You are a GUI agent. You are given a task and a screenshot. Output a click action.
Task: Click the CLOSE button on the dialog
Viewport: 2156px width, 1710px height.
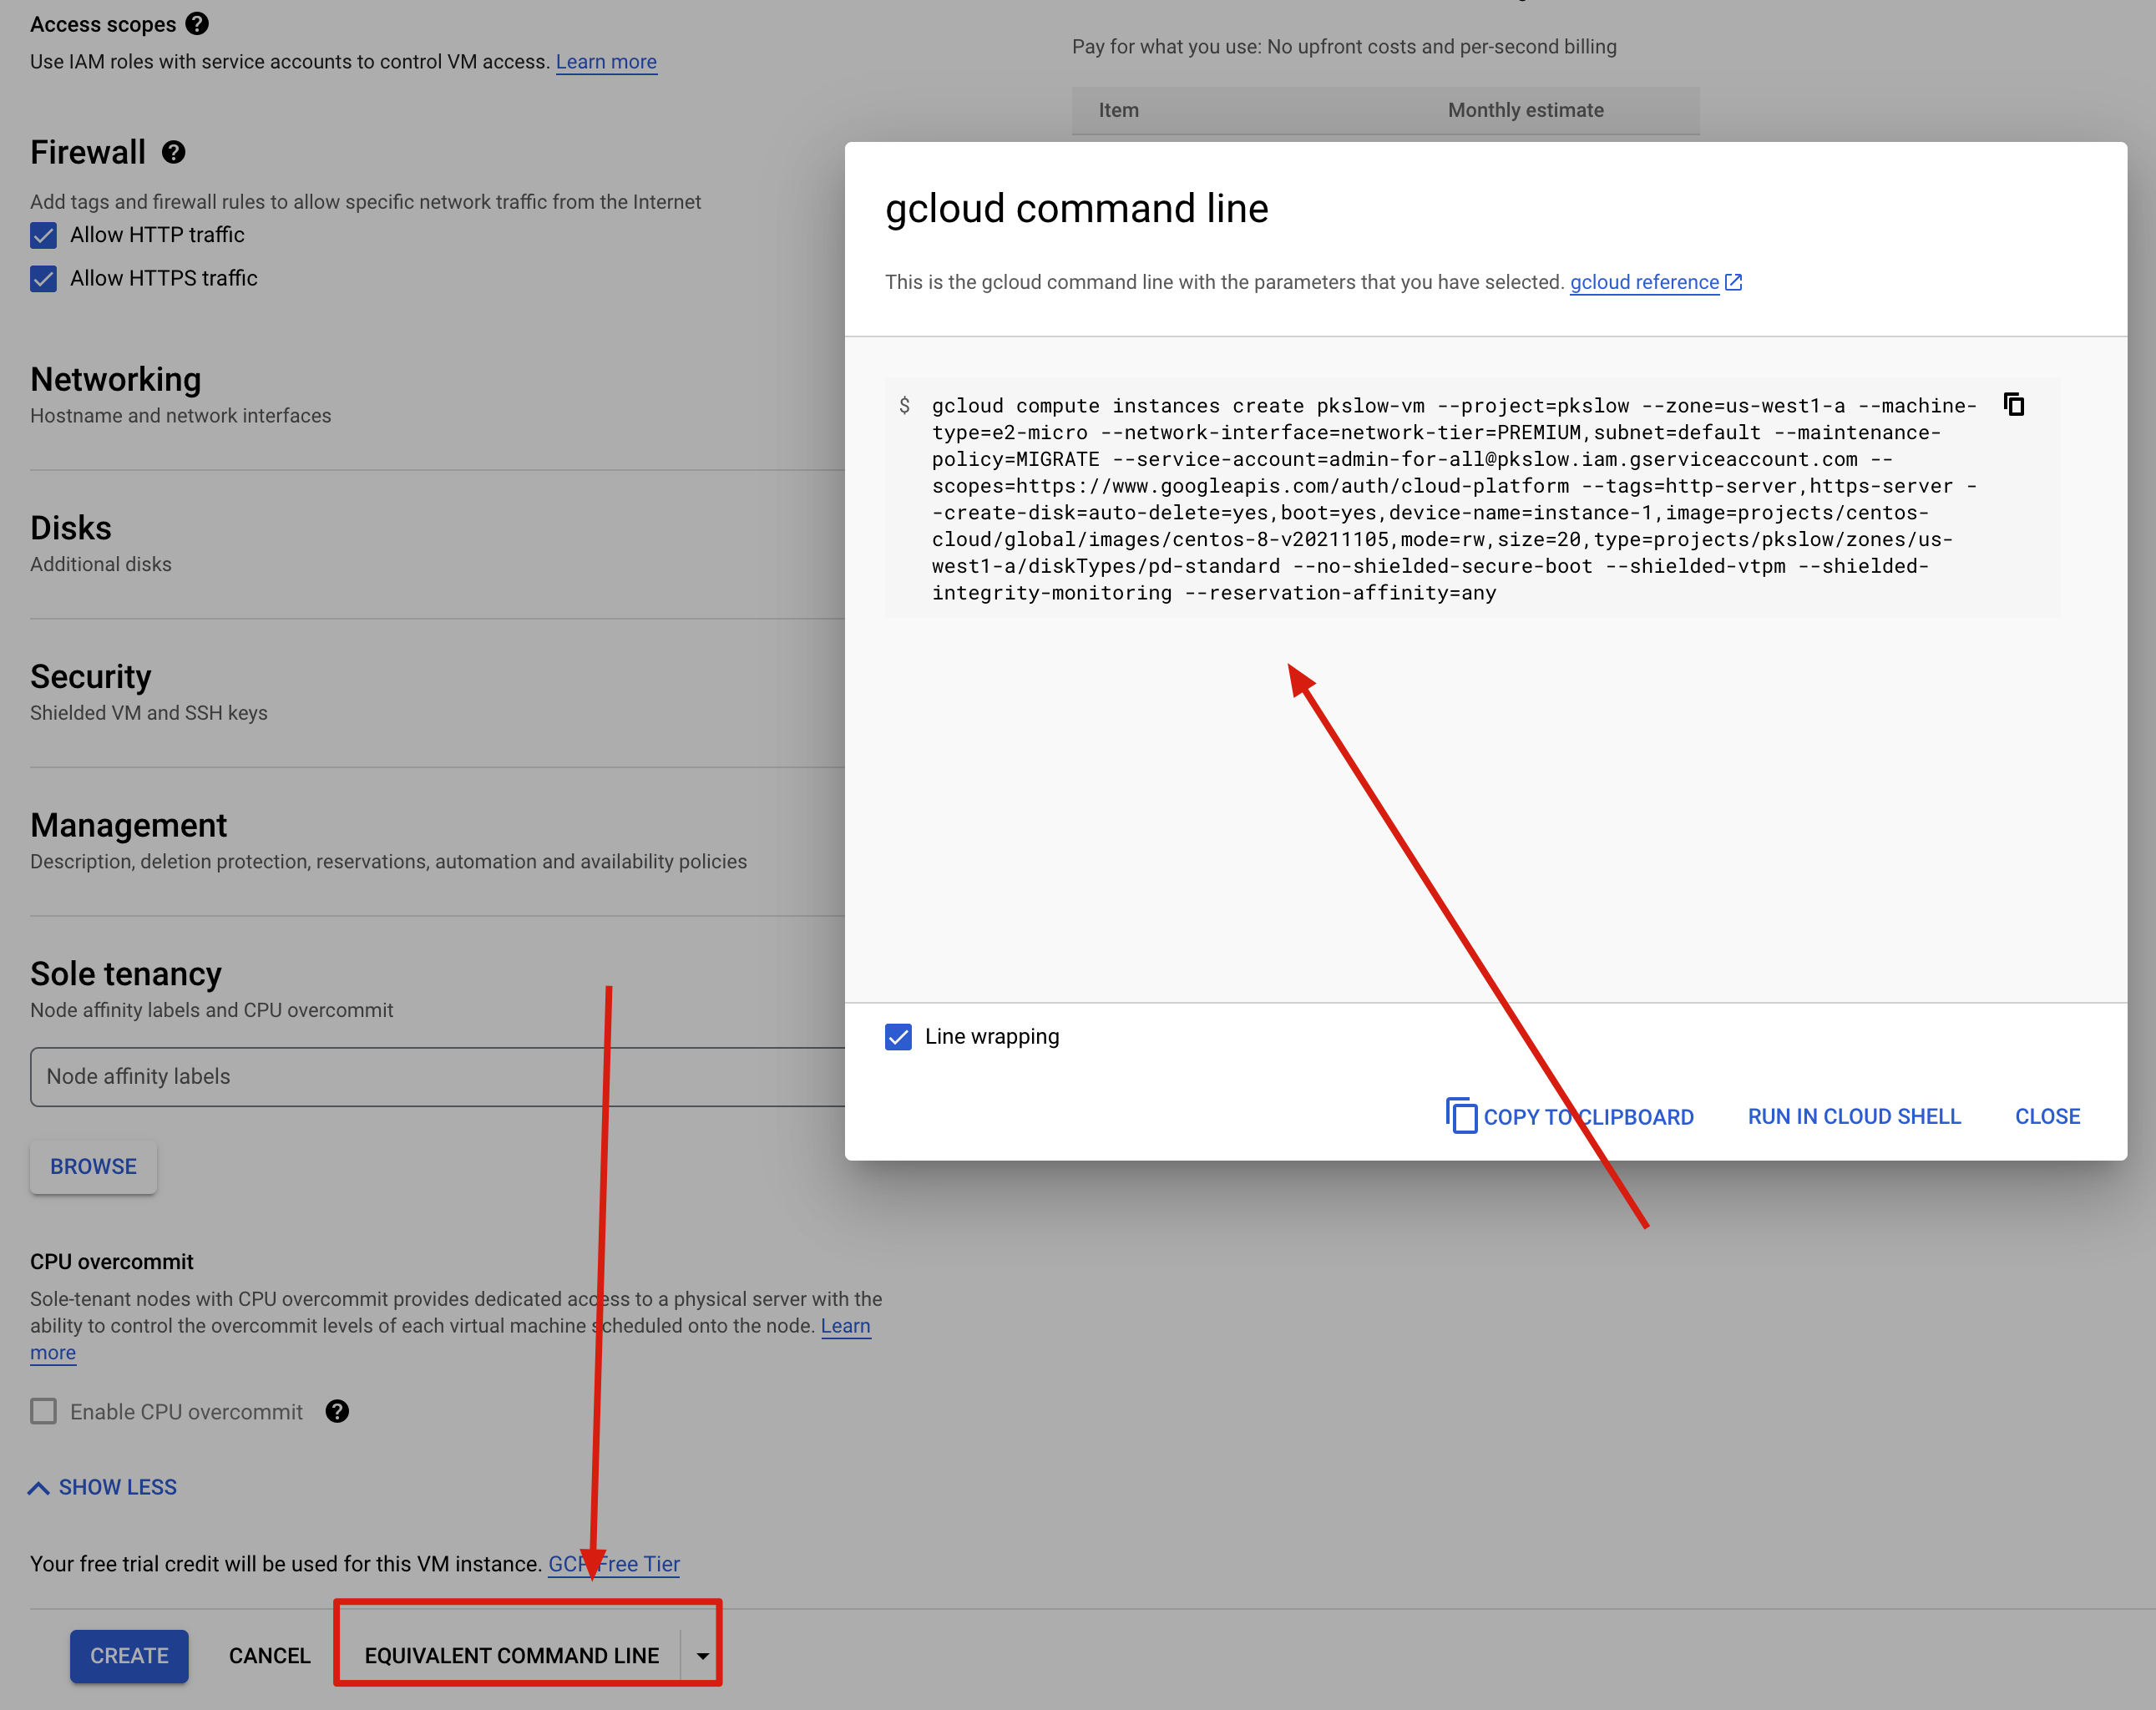(x=2047, y=1116)
